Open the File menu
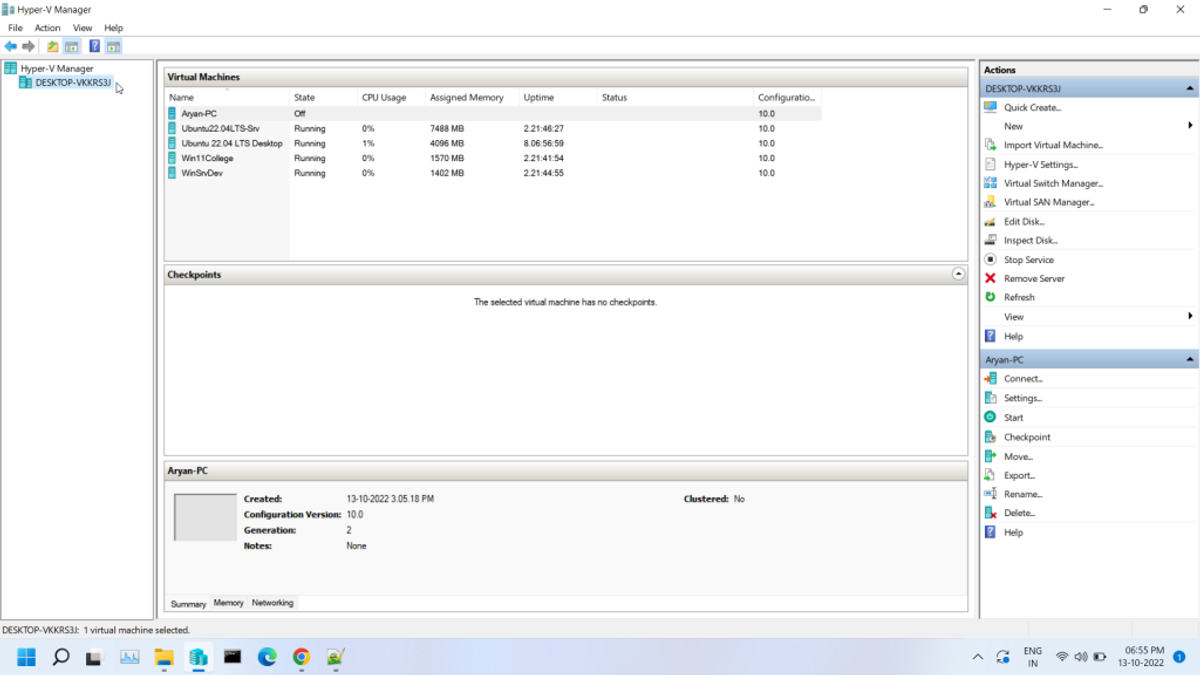This screenshot has width=1200, height=675. click(15, 28)
